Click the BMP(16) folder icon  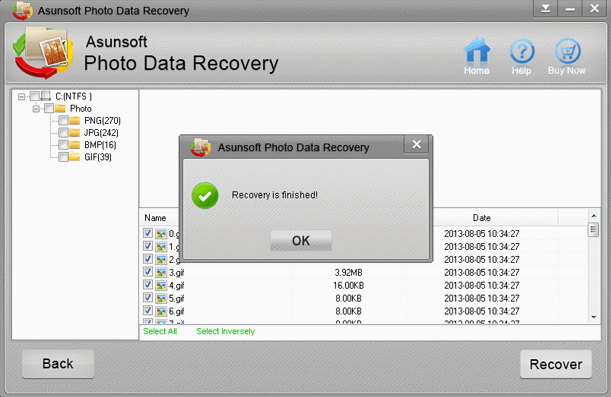click(74, 145)
